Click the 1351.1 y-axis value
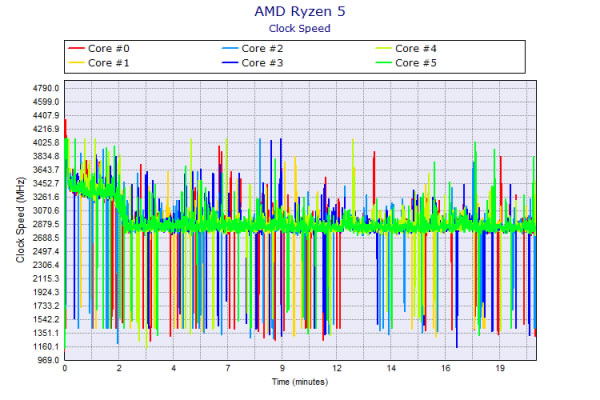 [x=46, y=333]
